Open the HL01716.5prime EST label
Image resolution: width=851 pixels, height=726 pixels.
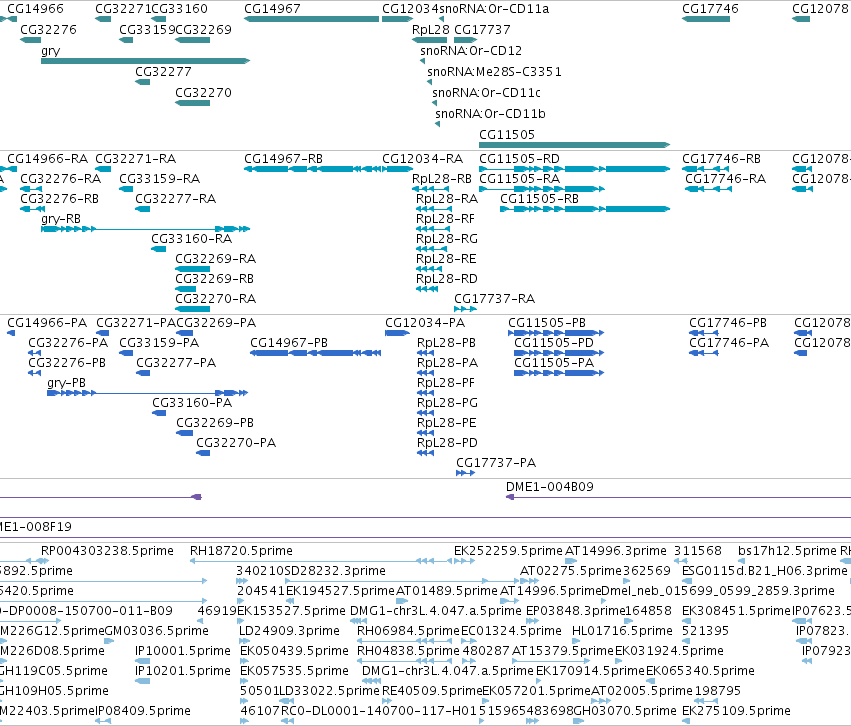pos(623,631)
